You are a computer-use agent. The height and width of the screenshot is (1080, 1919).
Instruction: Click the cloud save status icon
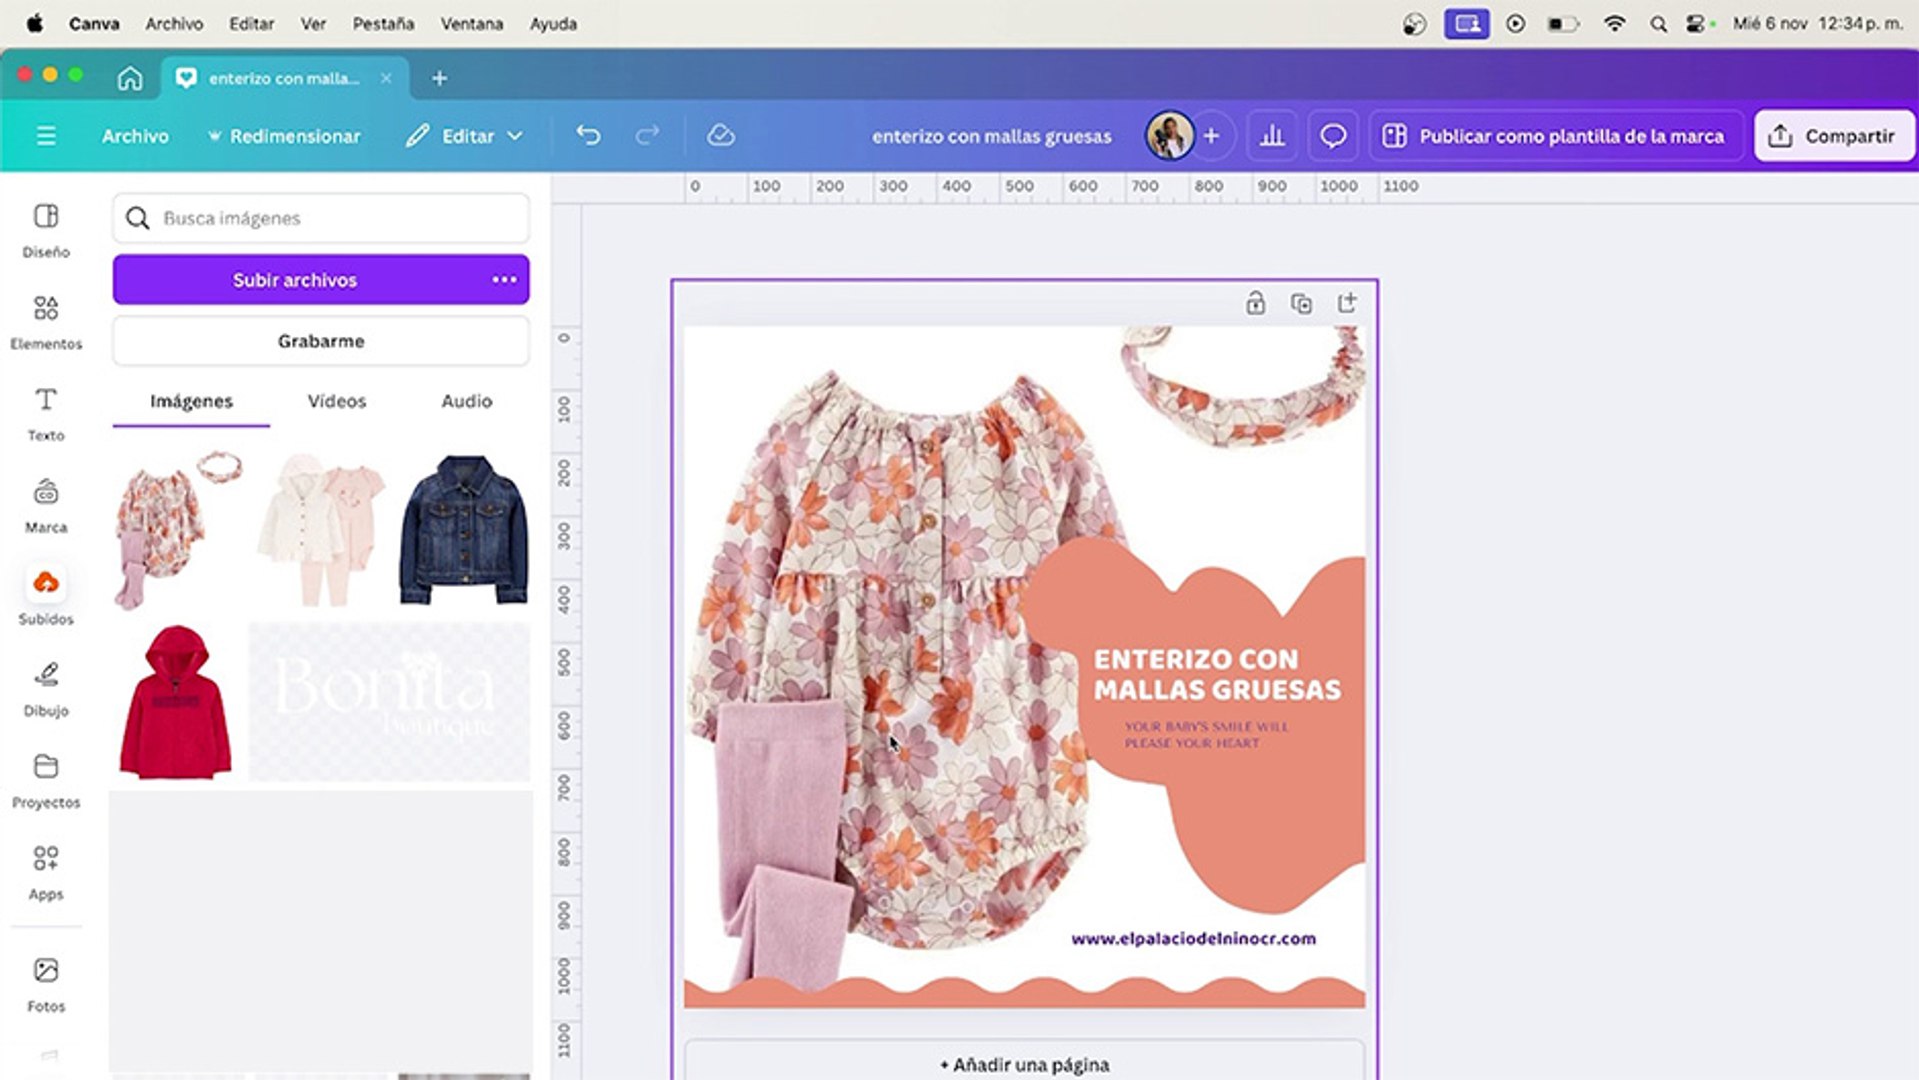pyautogui.click(x=720, y=136)
